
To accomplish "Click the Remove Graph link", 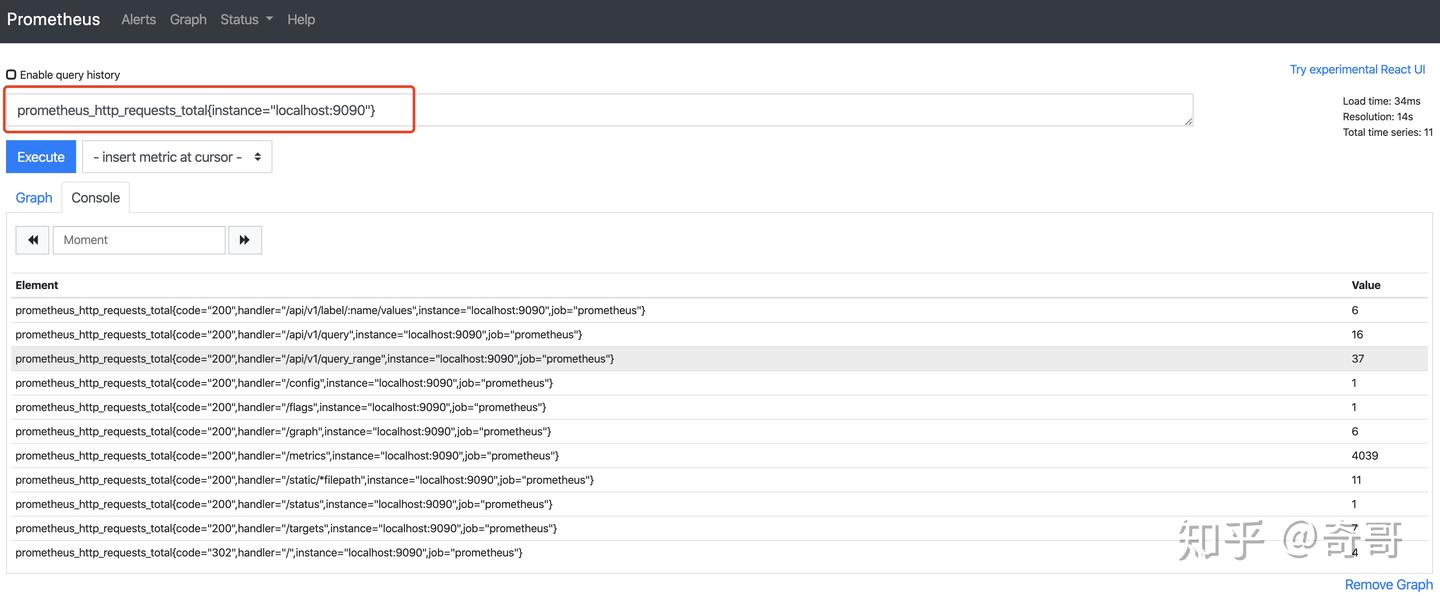I will click(1388, 584).
